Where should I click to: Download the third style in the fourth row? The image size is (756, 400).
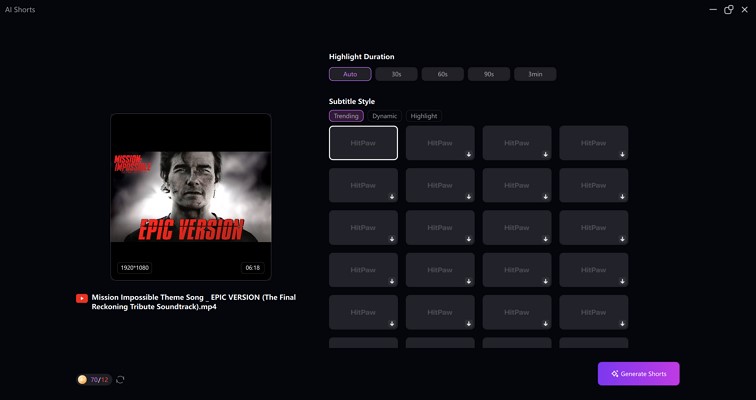click(545, 281)
